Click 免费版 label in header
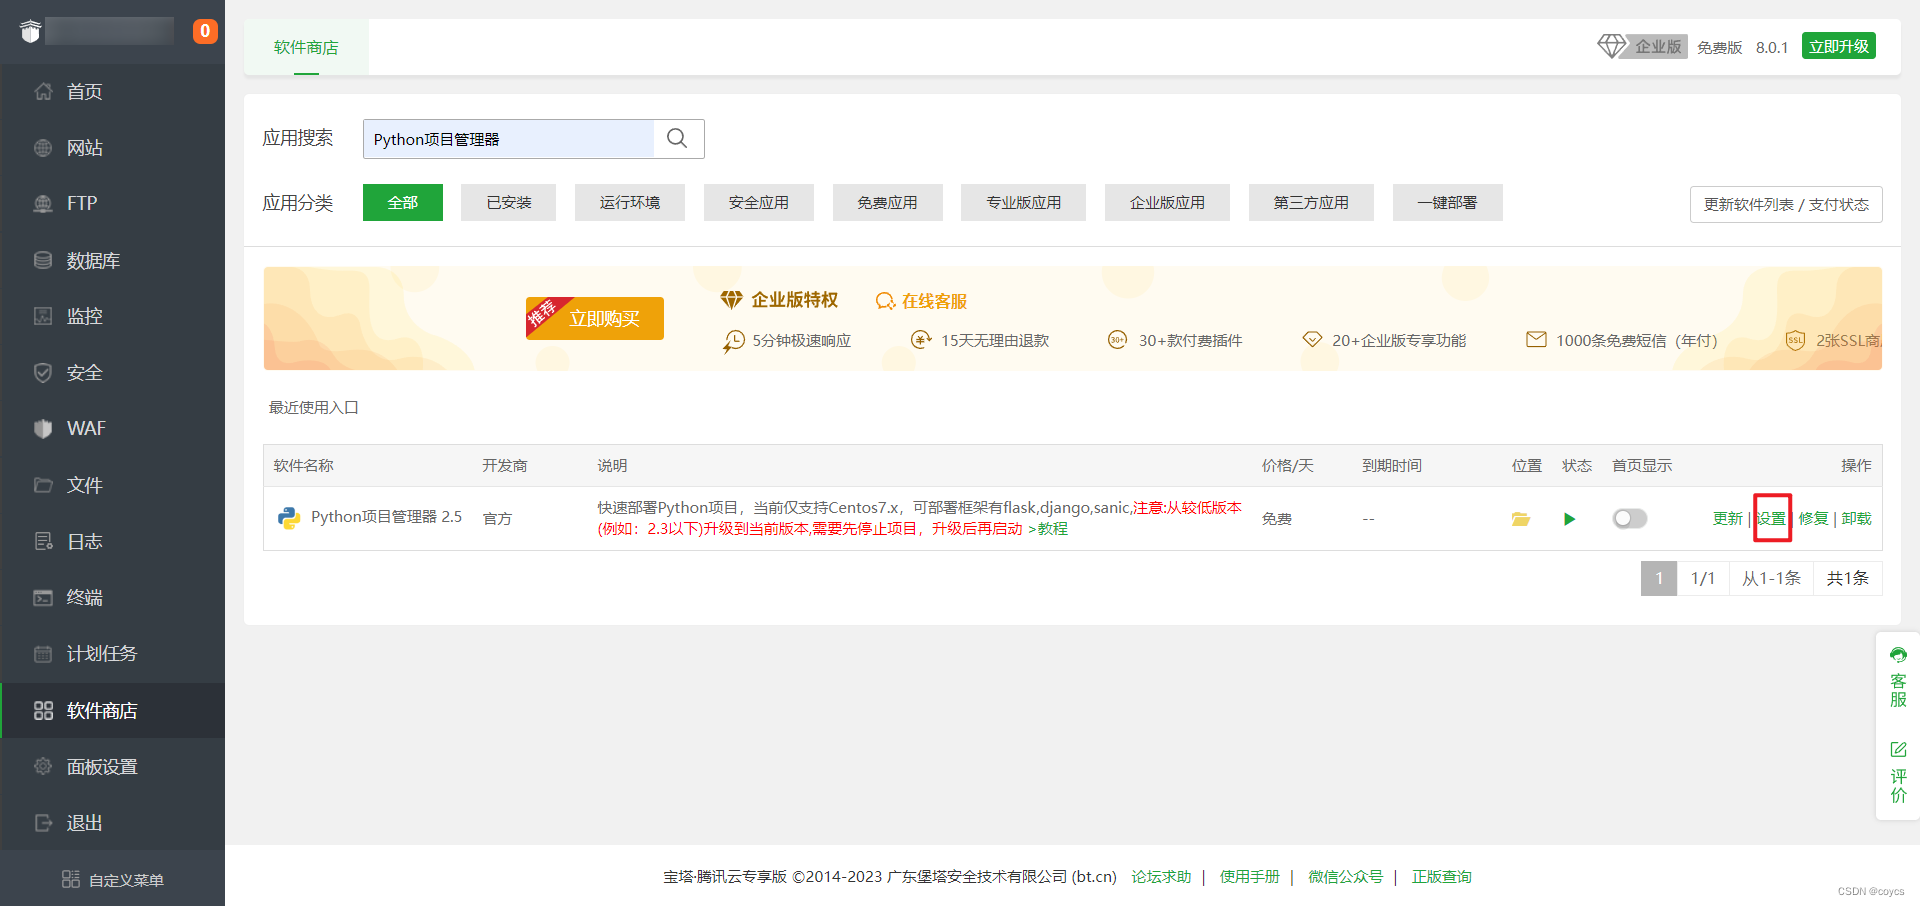The image size is (1920, 906). (1719, 47)
